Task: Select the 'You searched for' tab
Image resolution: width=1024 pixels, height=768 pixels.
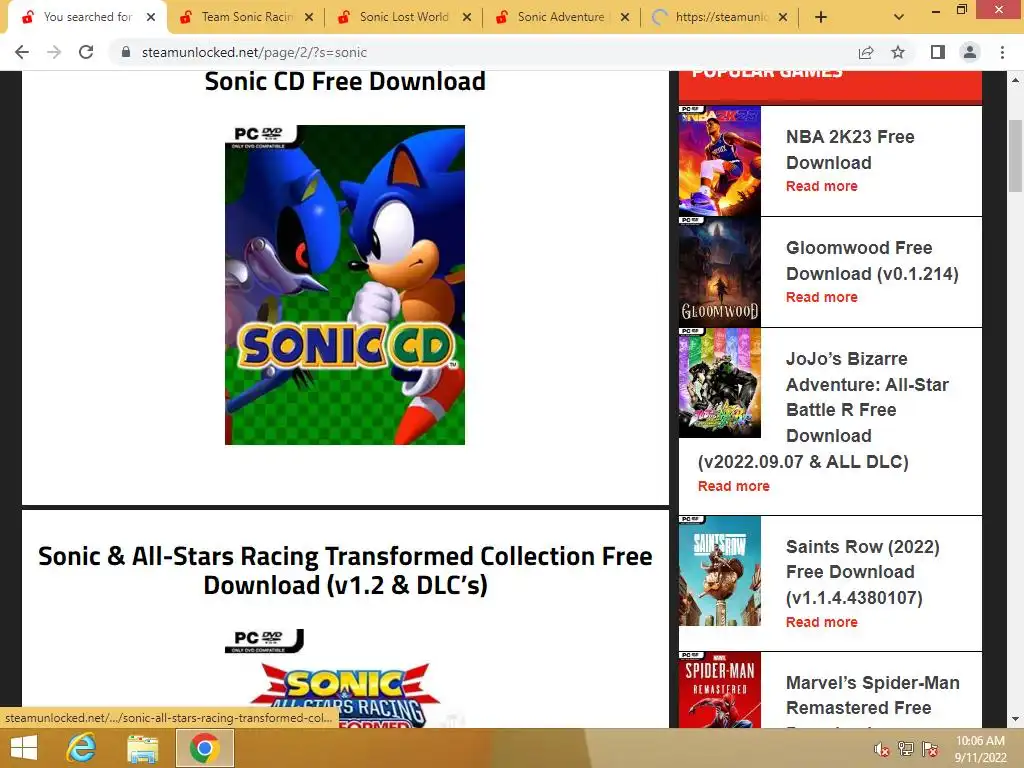Action: click(88, 17)
